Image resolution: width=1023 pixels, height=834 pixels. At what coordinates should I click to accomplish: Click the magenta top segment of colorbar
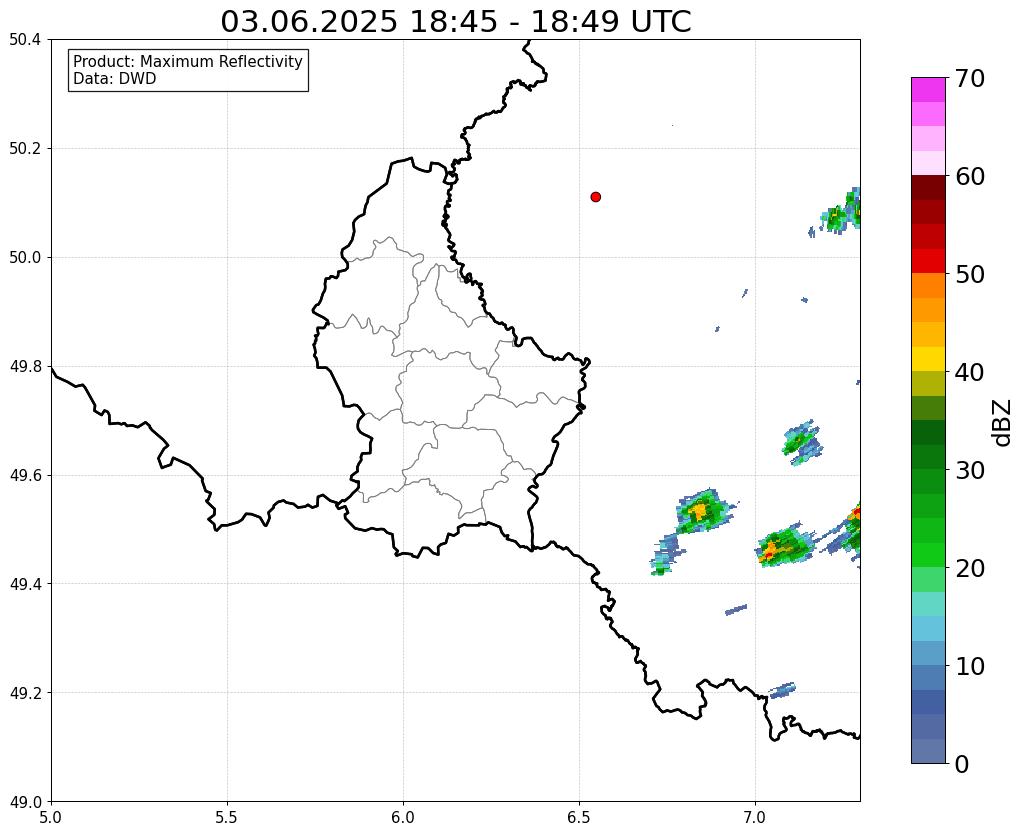pyautogui.click(x=928, y=90)
